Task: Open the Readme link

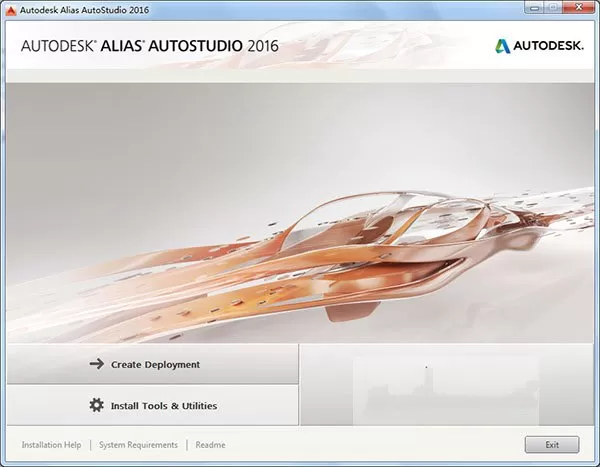Action: 210,445
